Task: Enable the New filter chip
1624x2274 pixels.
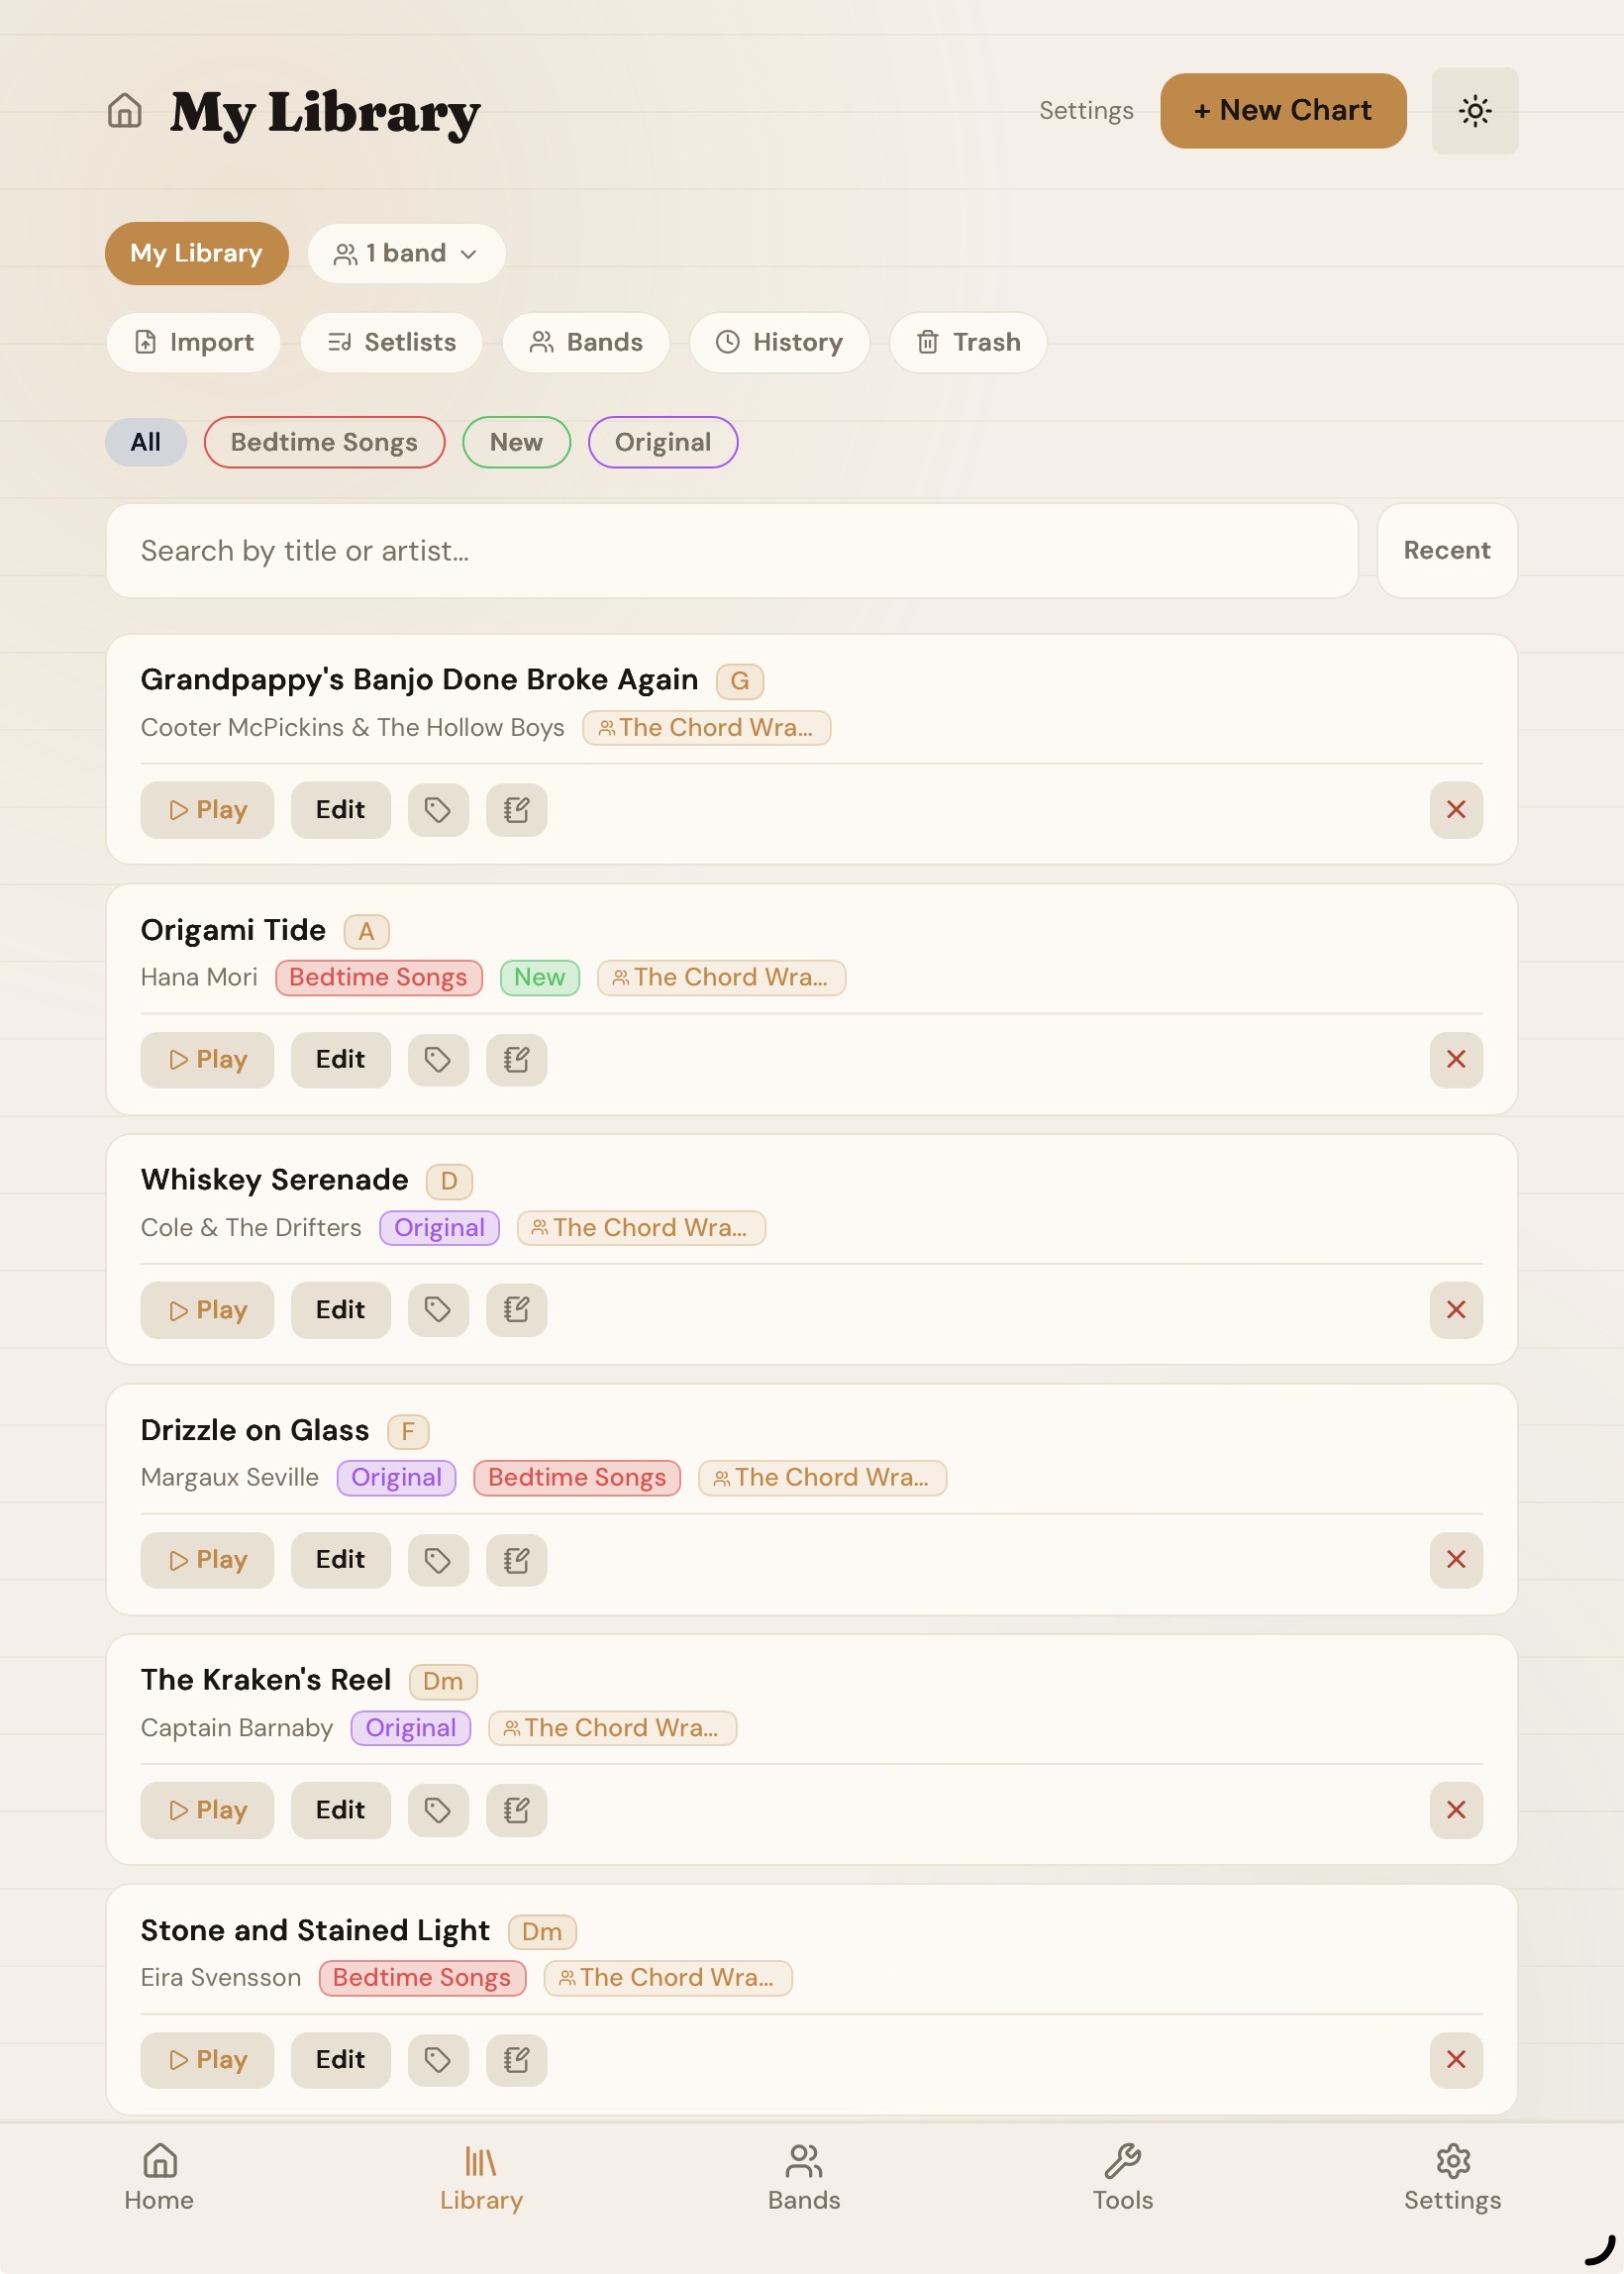Action: point(516,441)
